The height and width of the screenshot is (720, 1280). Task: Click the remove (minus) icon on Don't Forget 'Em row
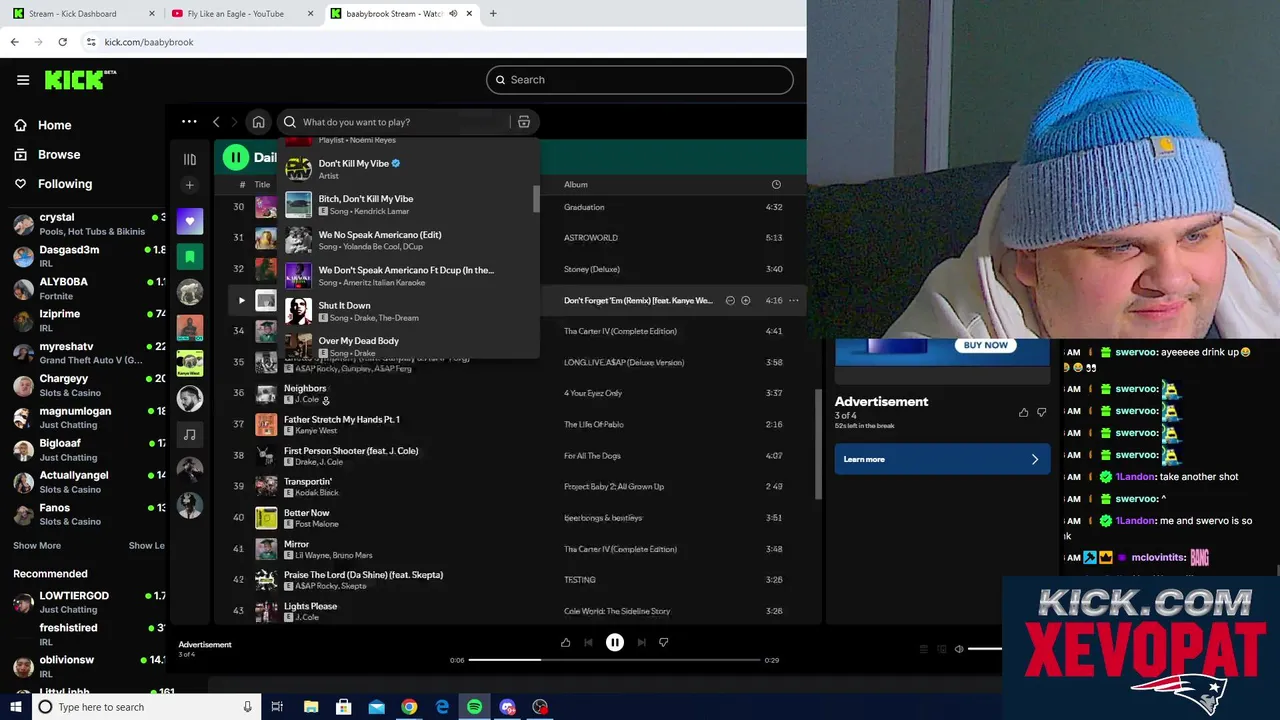(730, 300)
